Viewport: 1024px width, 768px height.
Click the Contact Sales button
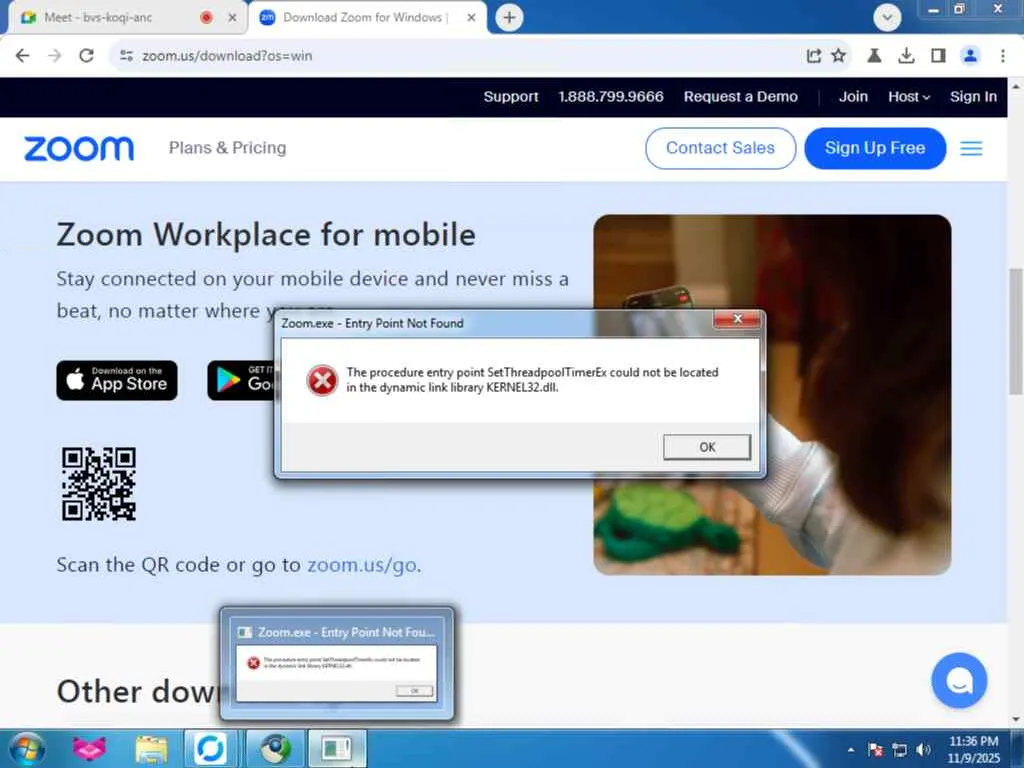pos(720,148)
